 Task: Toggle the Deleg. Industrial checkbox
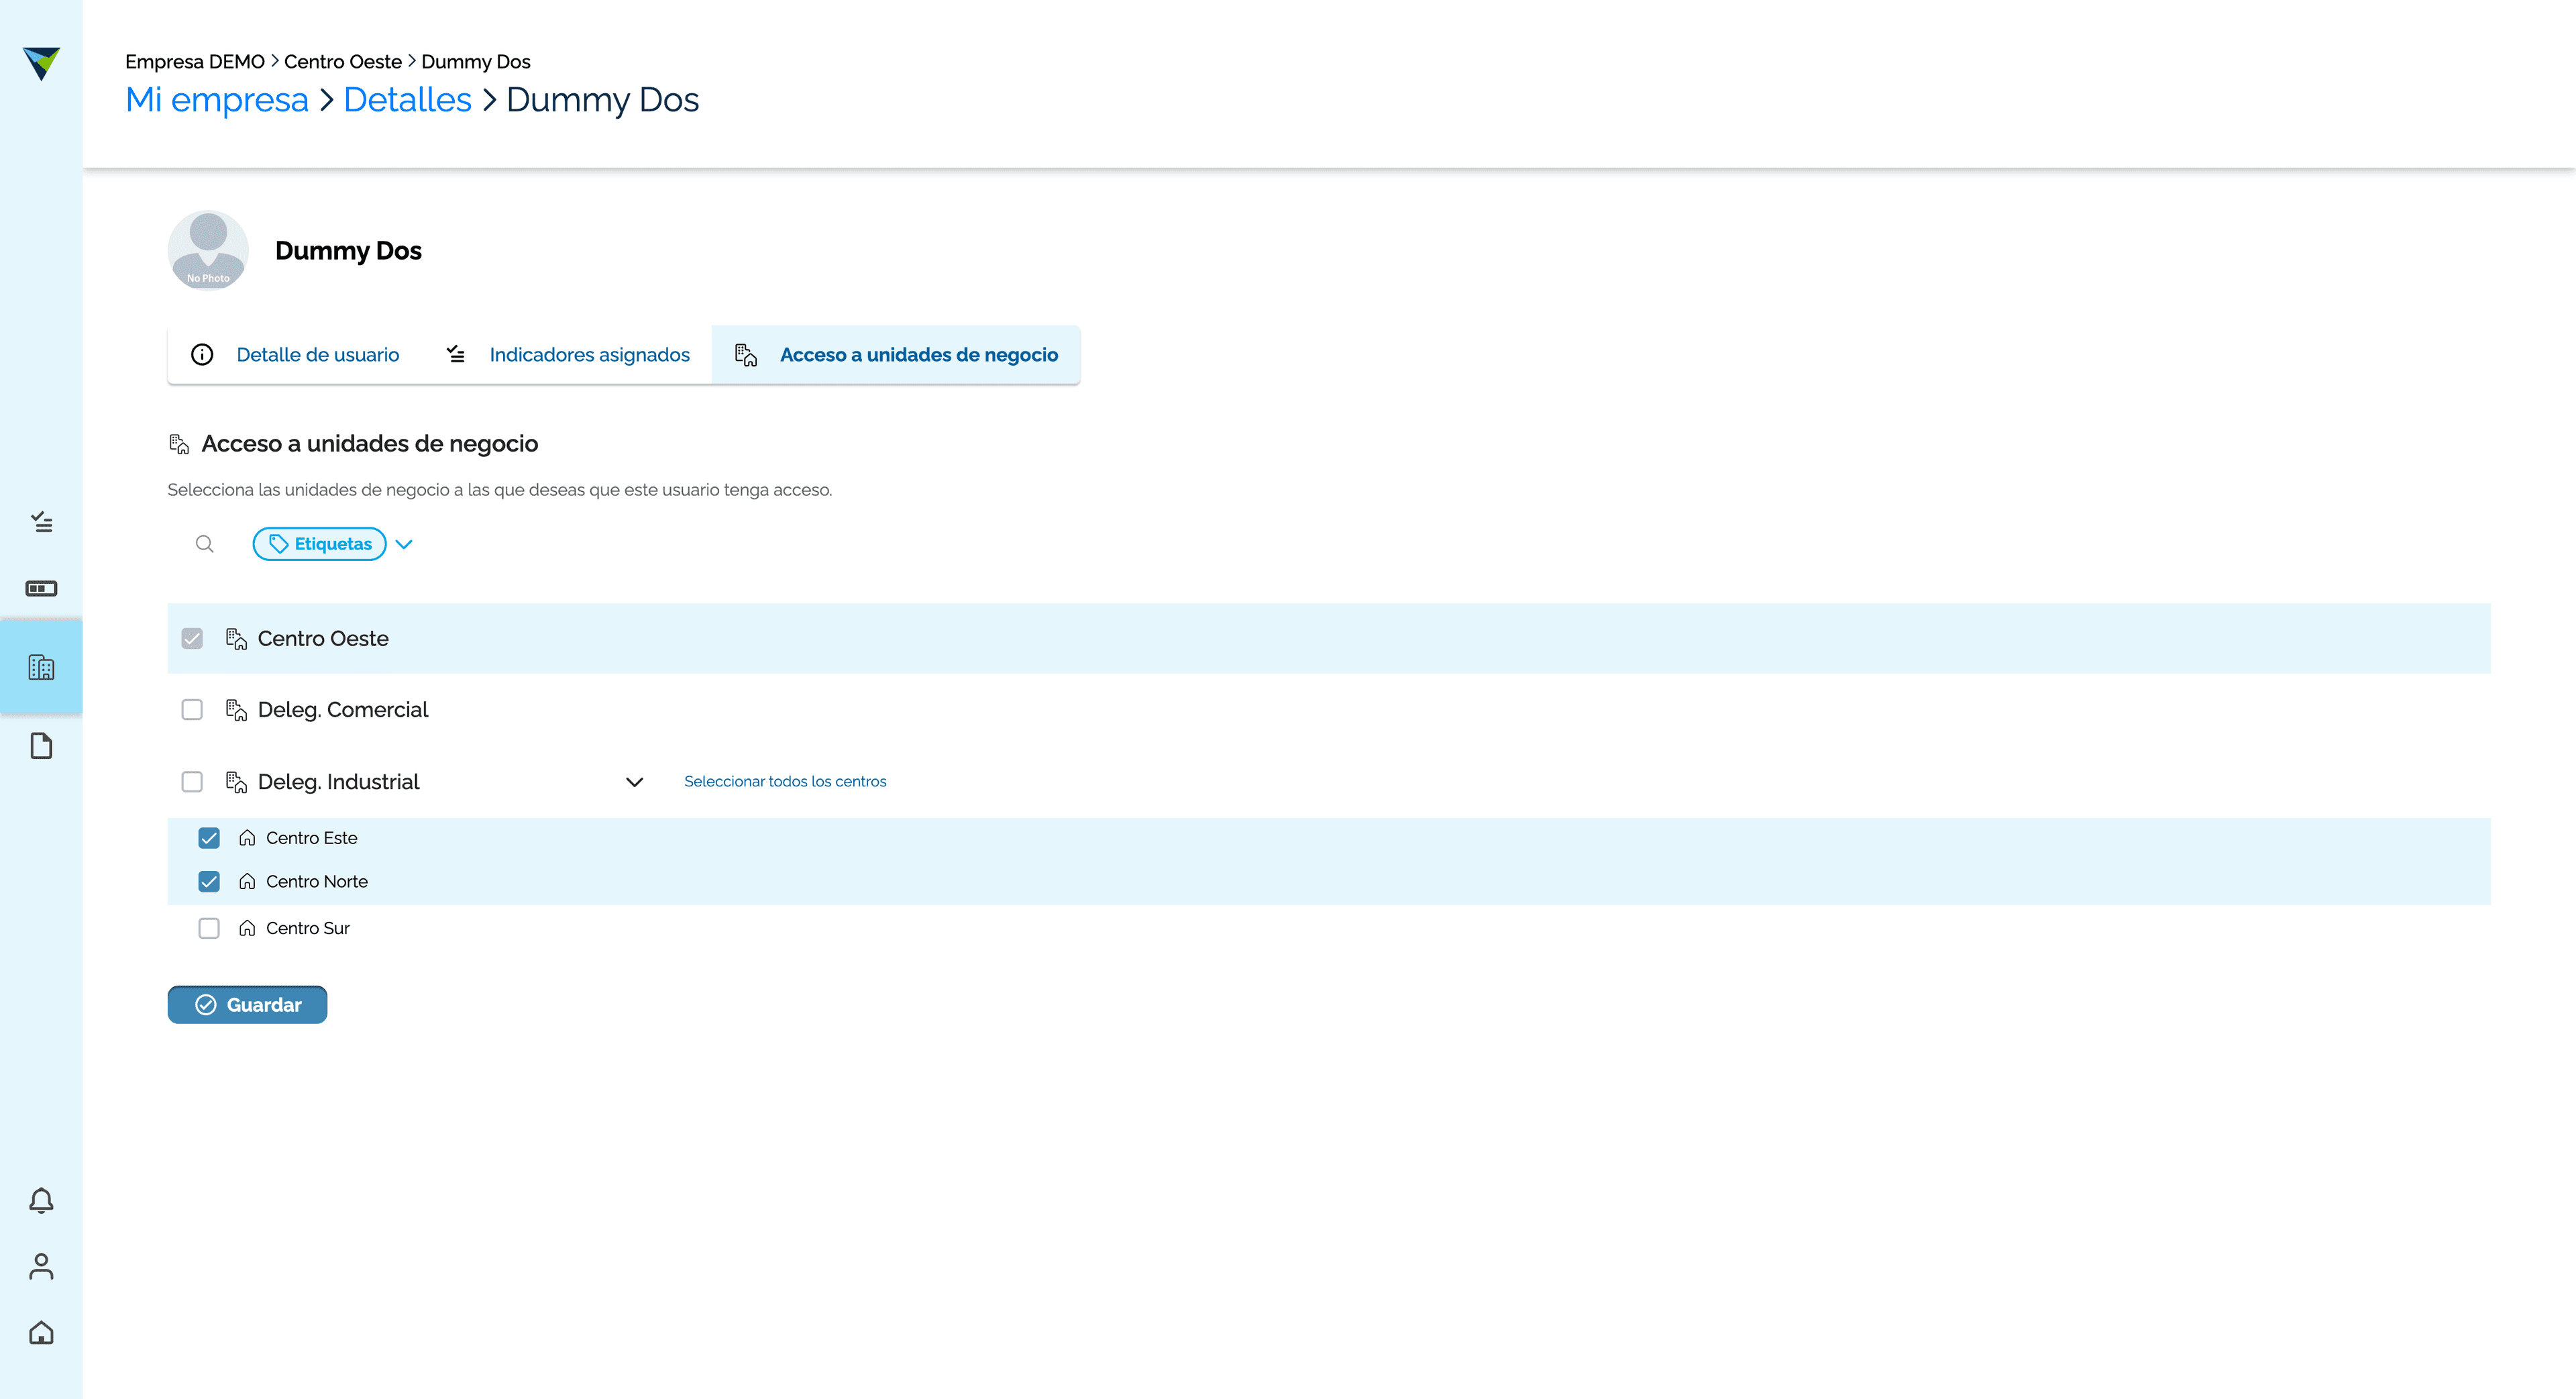192,782
